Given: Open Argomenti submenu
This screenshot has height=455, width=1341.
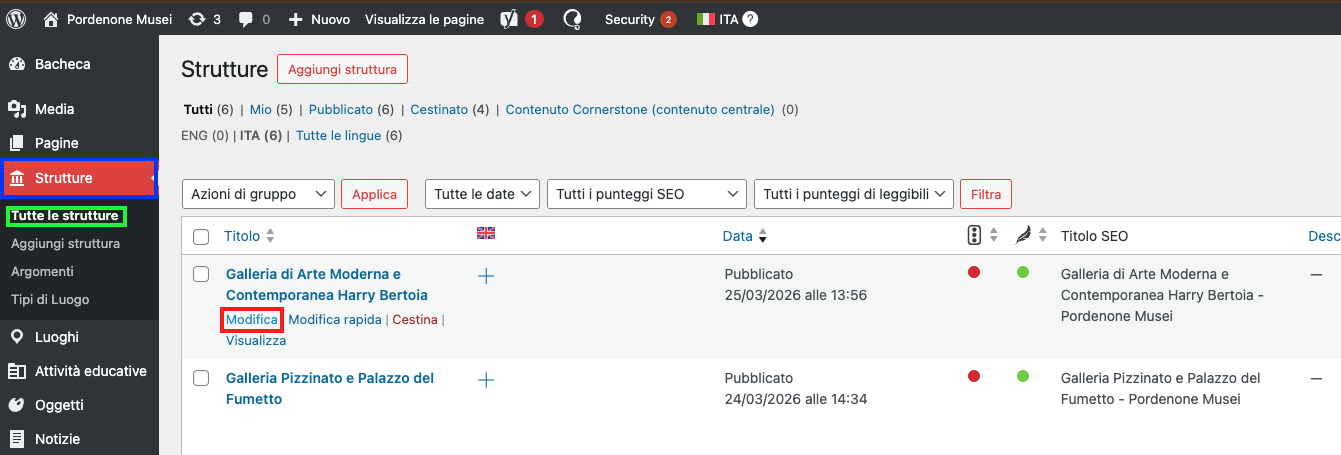Looking at the screenshot, I should 42,271.
